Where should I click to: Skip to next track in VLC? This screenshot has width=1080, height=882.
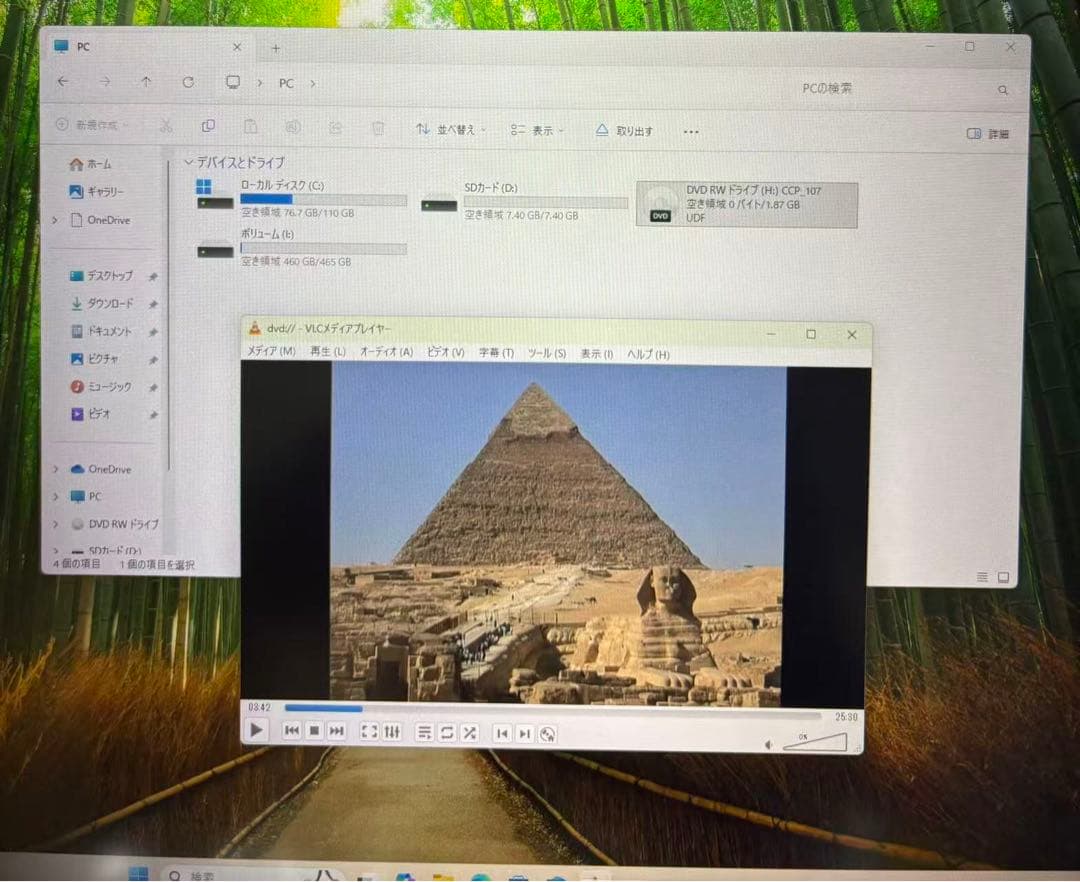337,732
